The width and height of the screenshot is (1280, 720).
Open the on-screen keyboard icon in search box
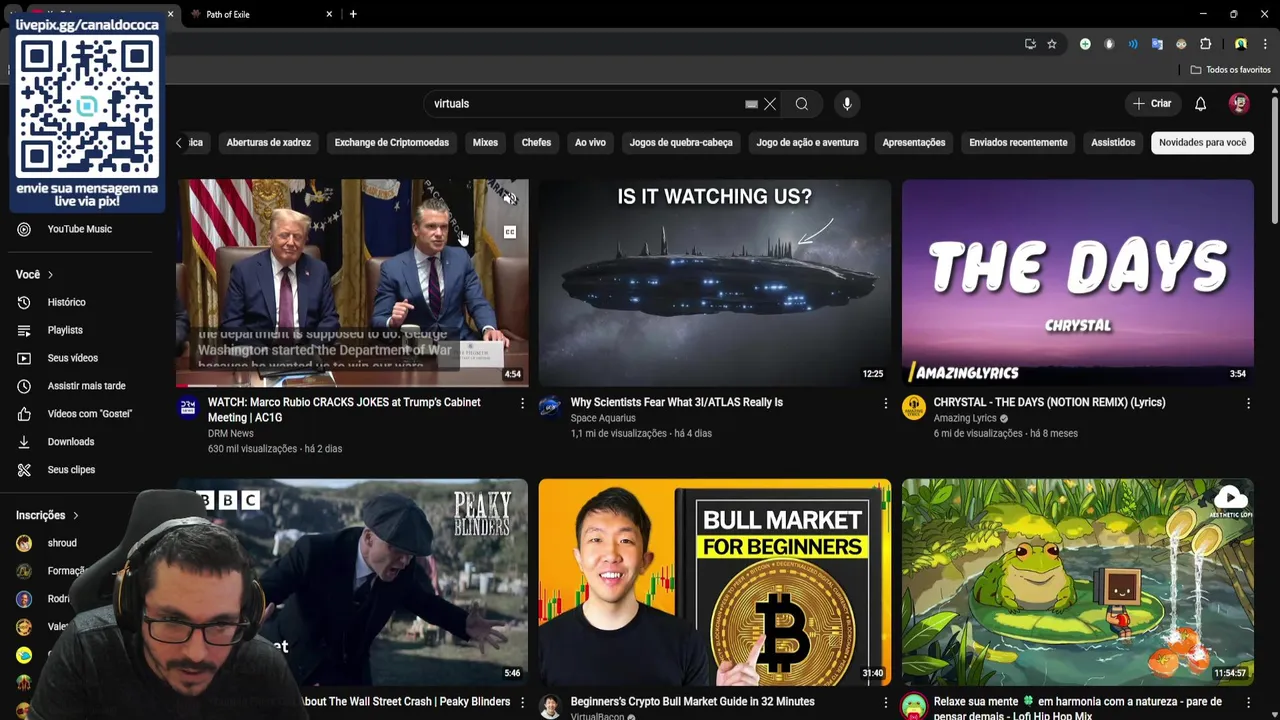pyautogui.click(x=751, y=104)
